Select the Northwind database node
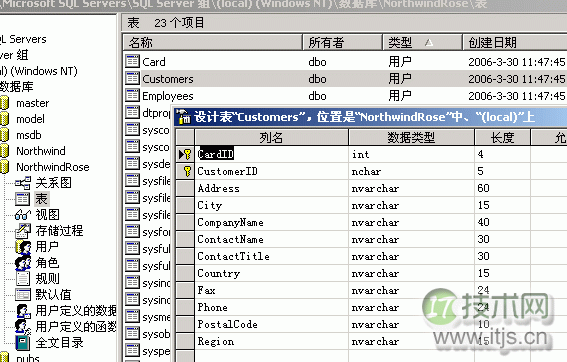Screen dimensions: 567x362 tap(41, 151)
